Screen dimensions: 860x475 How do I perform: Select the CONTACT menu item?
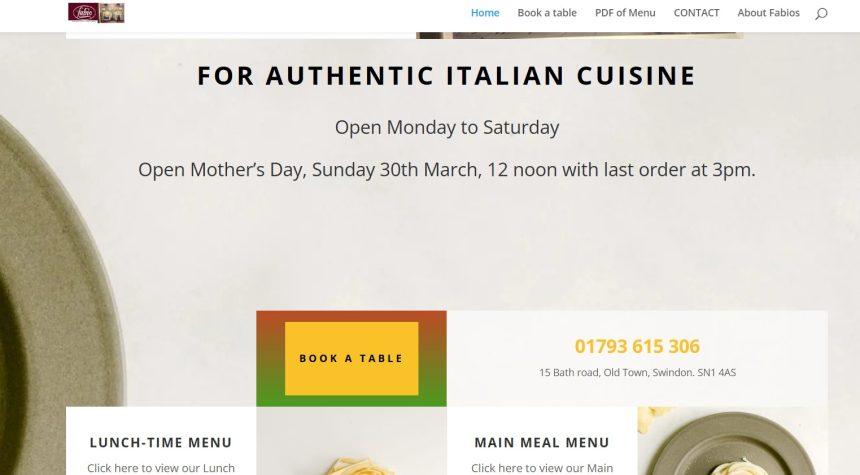coord(696,13)
